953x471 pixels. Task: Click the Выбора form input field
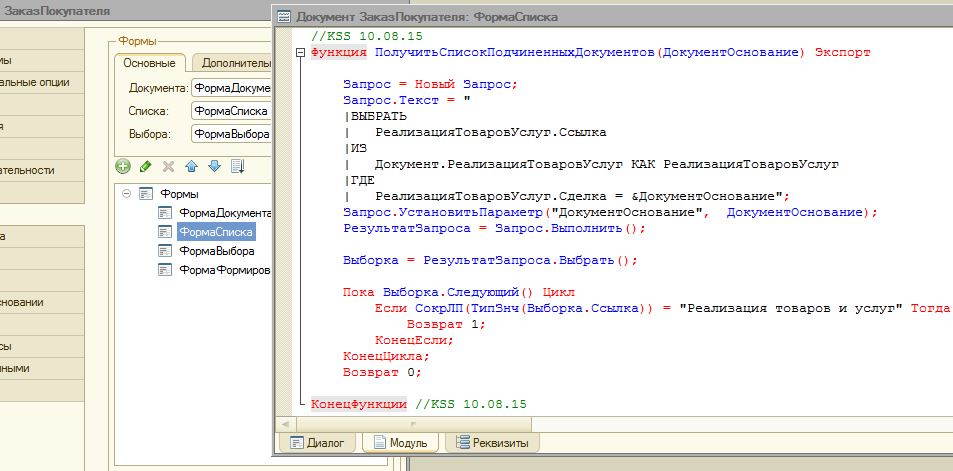coord(231,134)
